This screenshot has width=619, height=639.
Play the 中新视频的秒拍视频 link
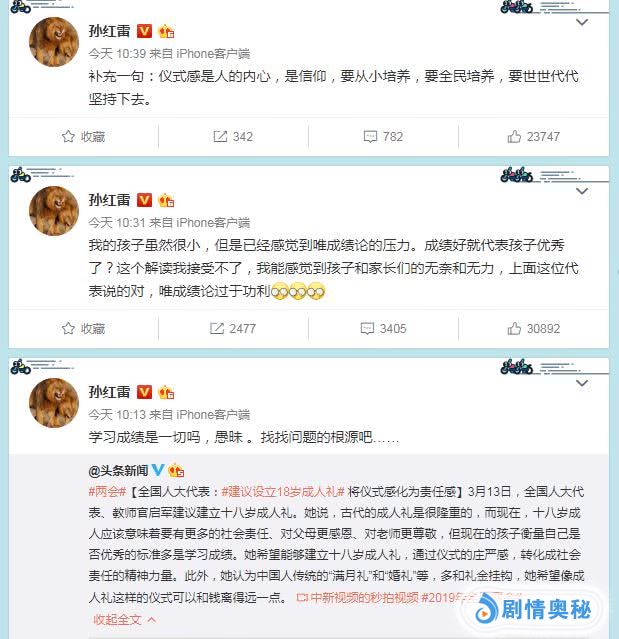357,597
